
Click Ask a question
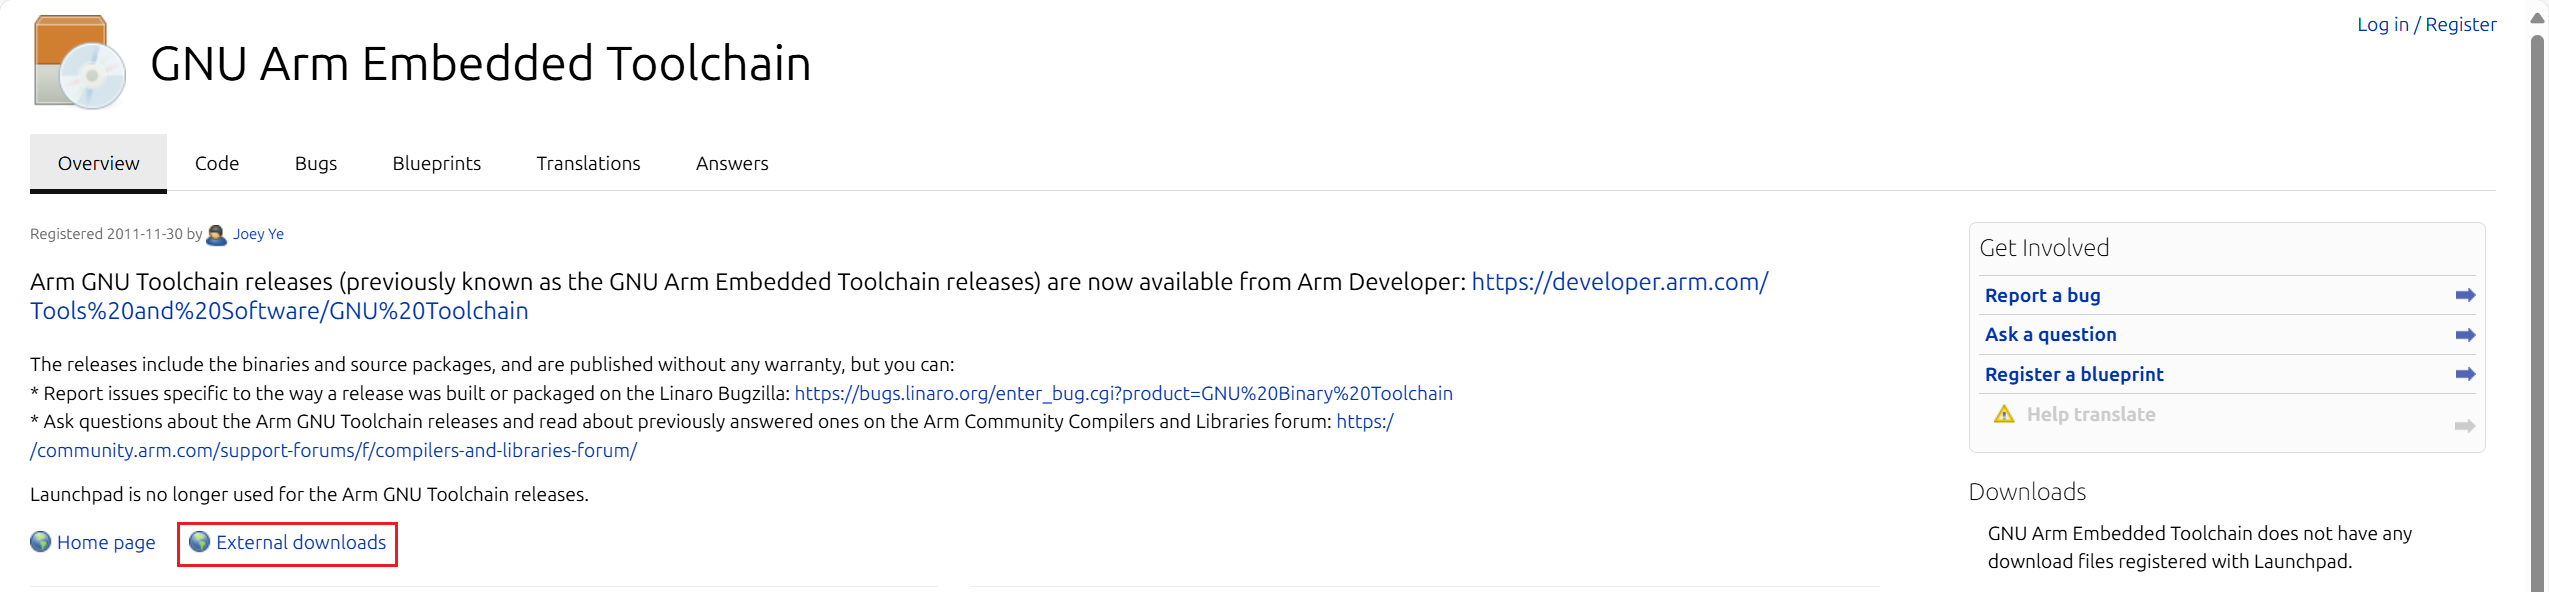tap(2050, 335)
